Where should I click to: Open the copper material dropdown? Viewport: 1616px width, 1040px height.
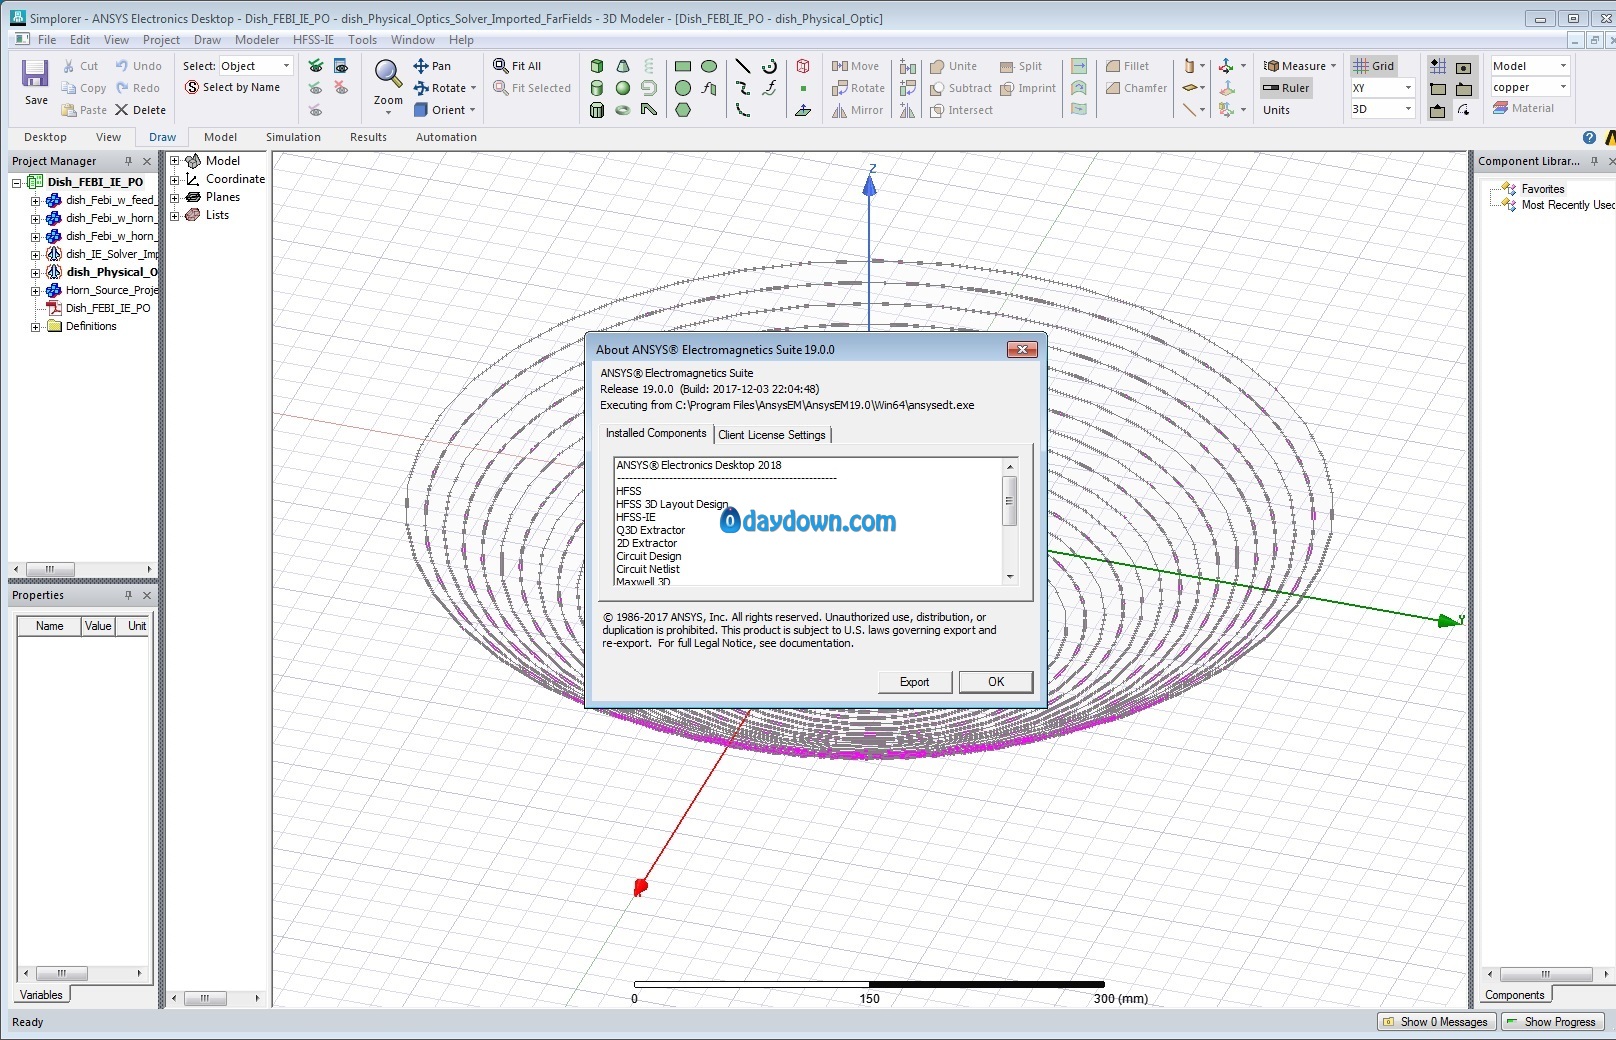point(1563,87)
